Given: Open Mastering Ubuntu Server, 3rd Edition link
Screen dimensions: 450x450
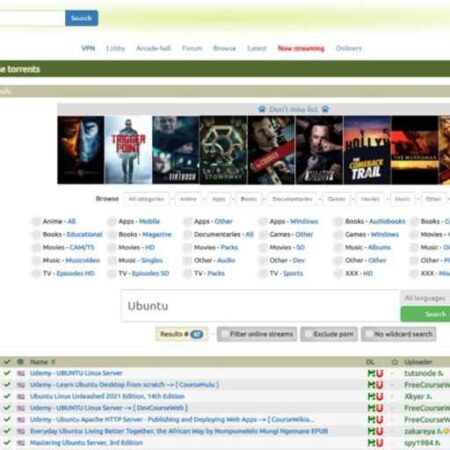Looking at the screenshot, I should click(x=86, y=443).
